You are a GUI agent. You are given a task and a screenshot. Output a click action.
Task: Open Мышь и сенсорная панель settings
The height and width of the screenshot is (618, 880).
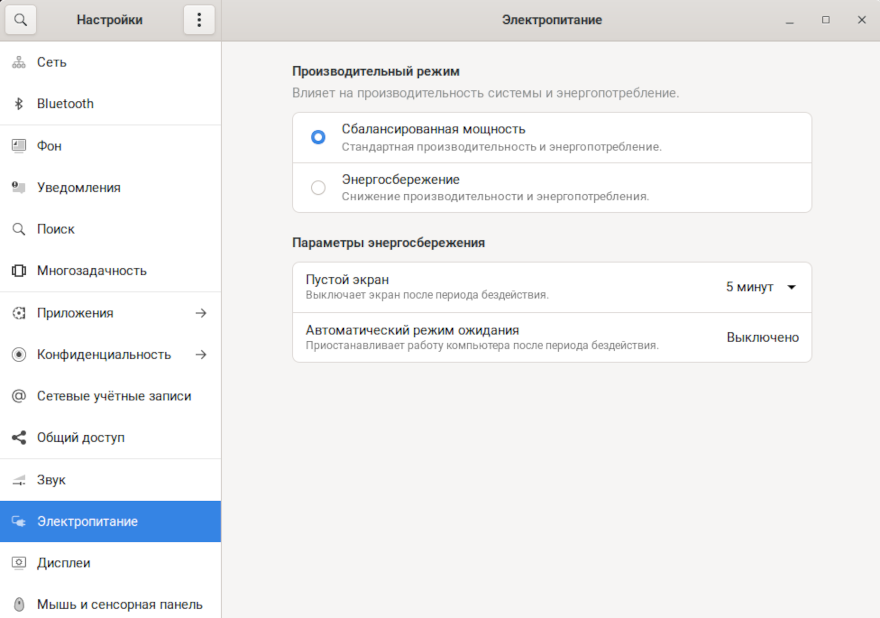[119, 604]
